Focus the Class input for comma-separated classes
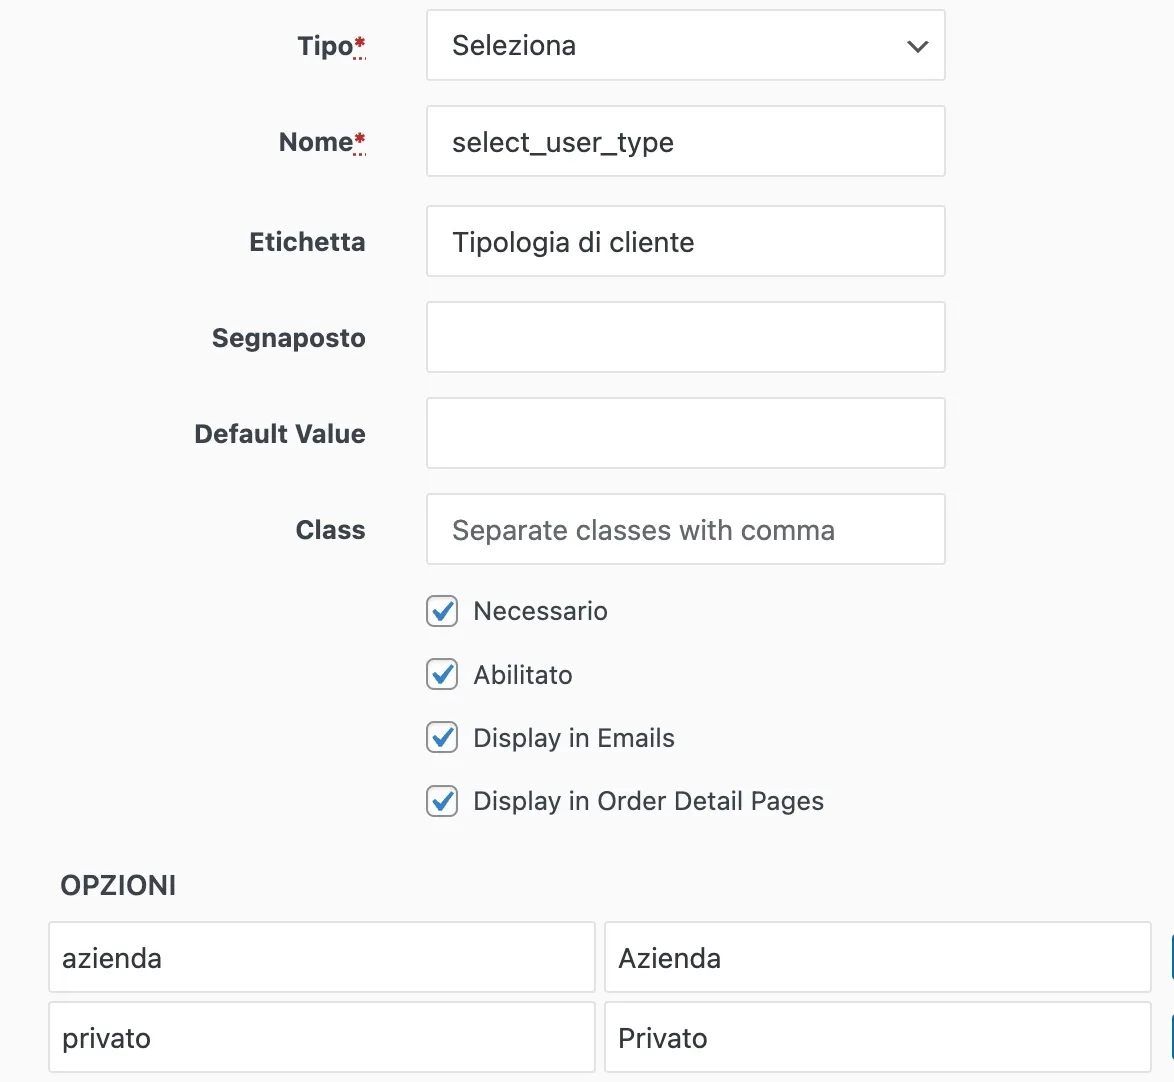This screenshot has height=1082, width=1174. click(x=686, y=529)
